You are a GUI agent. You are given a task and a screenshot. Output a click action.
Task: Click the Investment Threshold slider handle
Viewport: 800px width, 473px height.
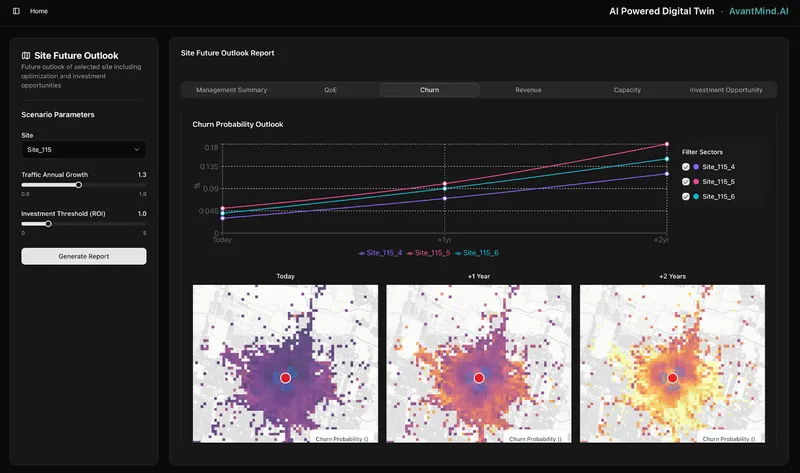(x=48, y=223)
